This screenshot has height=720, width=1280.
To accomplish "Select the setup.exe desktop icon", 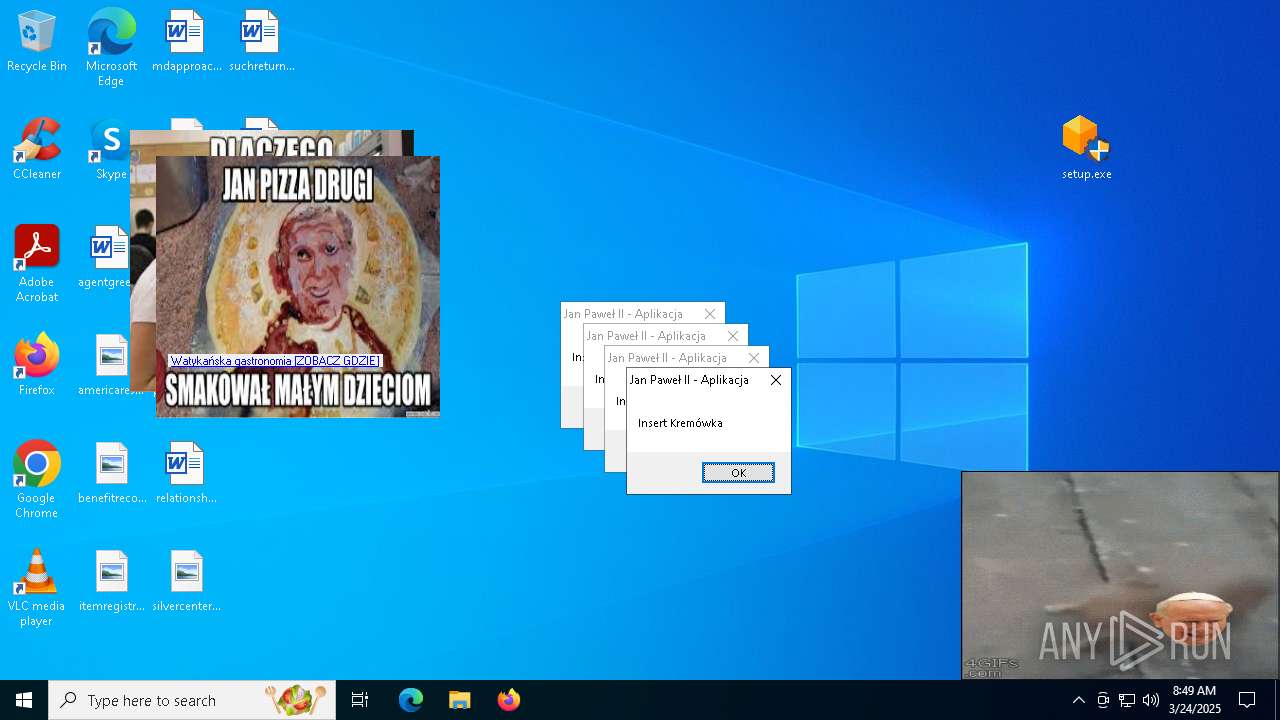I will coord(1086,148).
